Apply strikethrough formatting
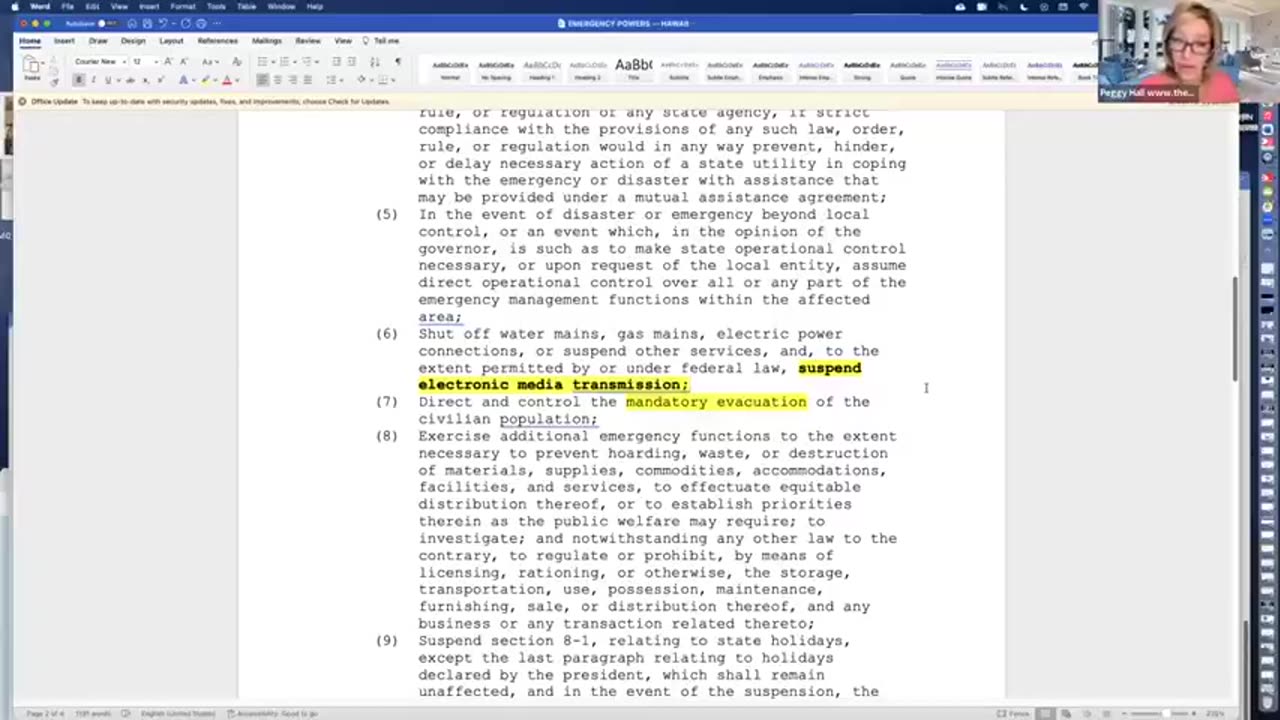Screen dimensions: 1280x720 coord(130,80)
